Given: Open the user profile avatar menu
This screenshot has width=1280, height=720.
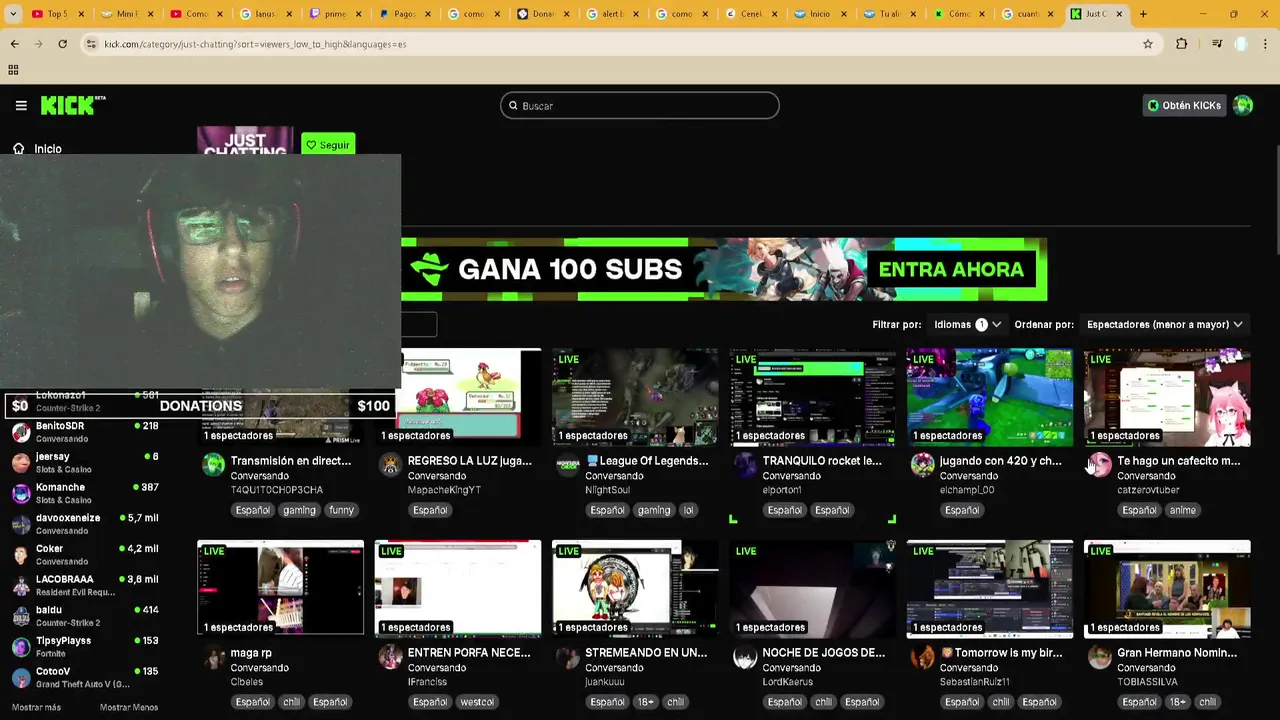Looking at the screenshot, I should coord(1243,105).
